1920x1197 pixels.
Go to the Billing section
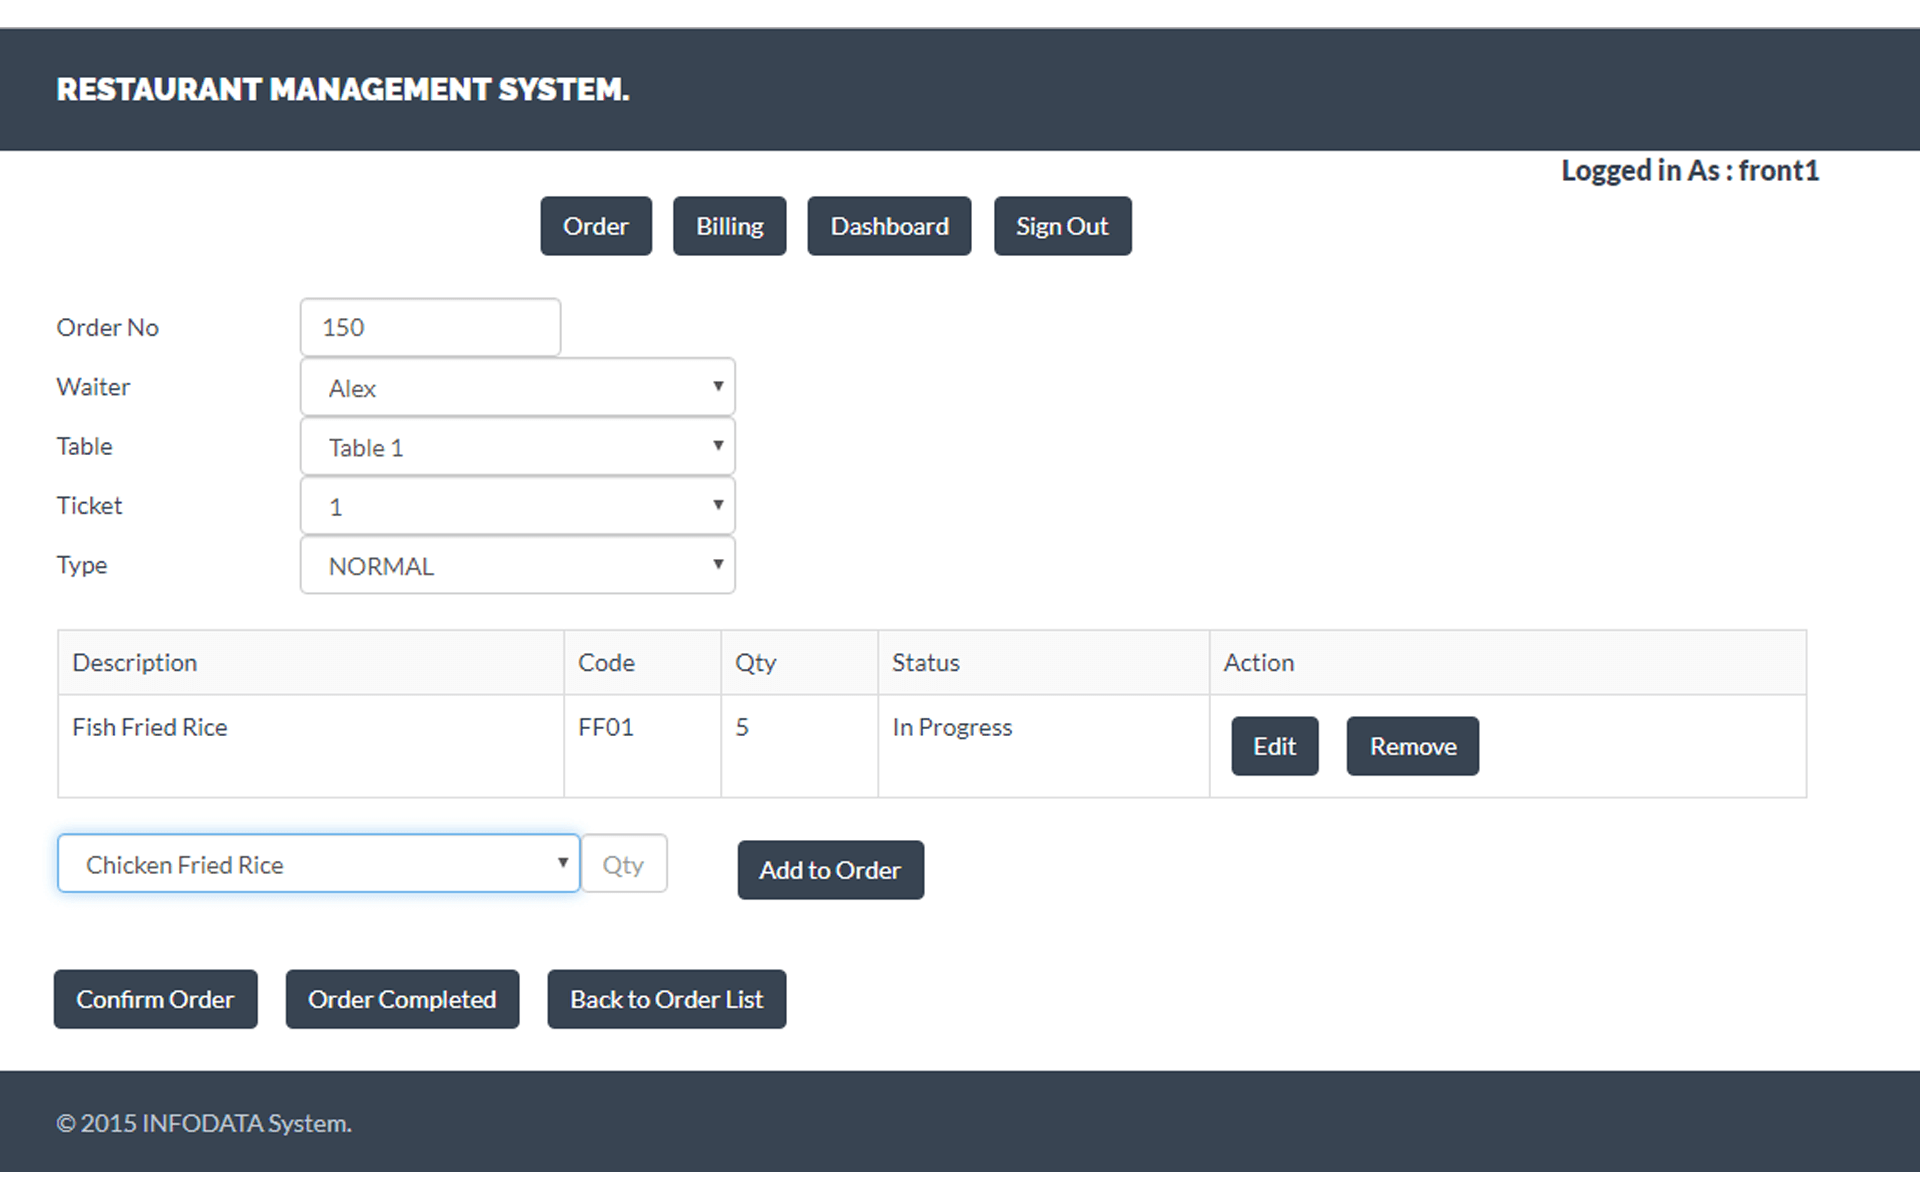tap(729, 226)
